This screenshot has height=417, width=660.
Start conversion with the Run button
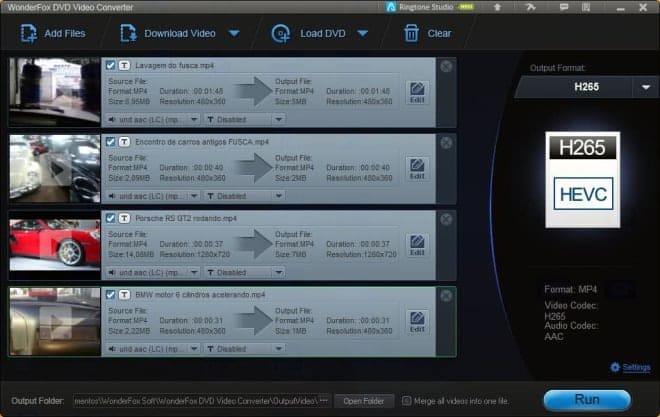click(x=587, y=399)
